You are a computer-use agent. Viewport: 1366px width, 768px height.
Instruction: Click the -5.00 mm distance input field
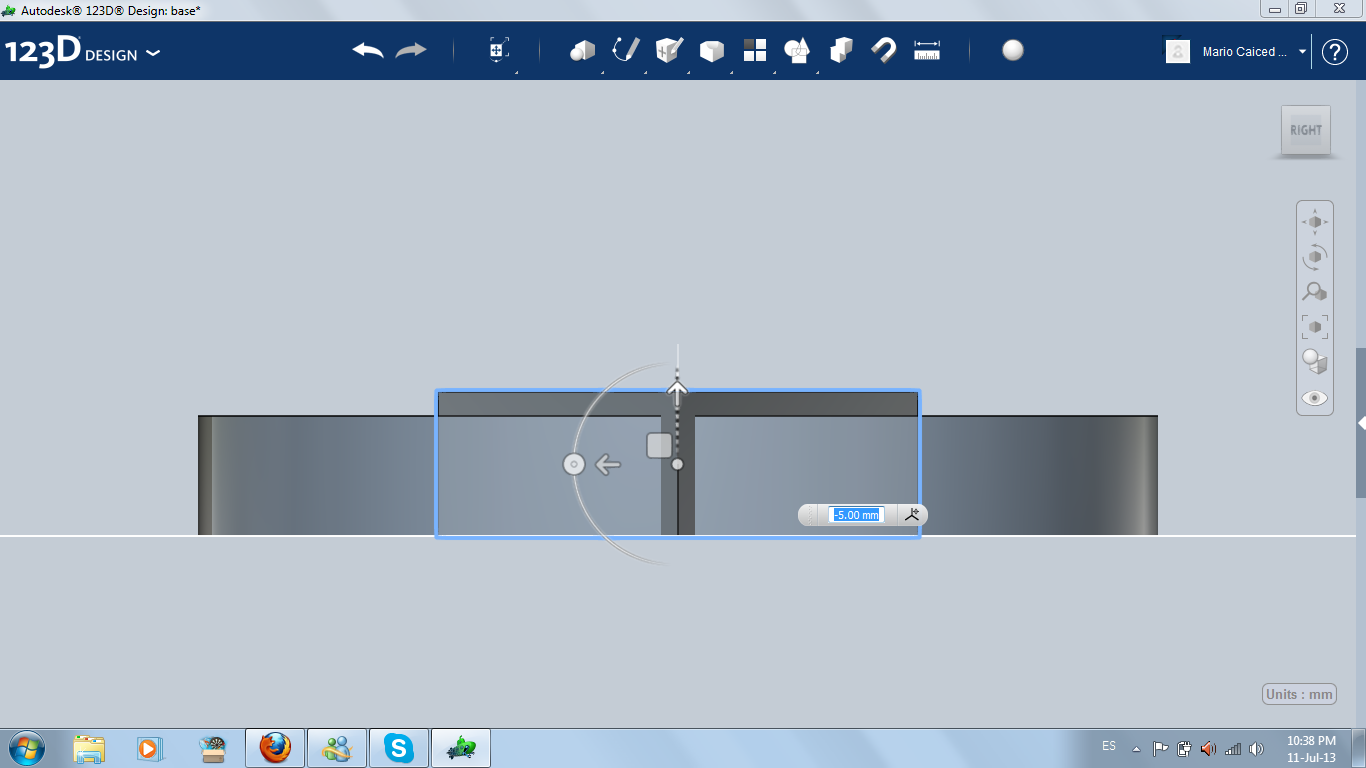point(855,515)
